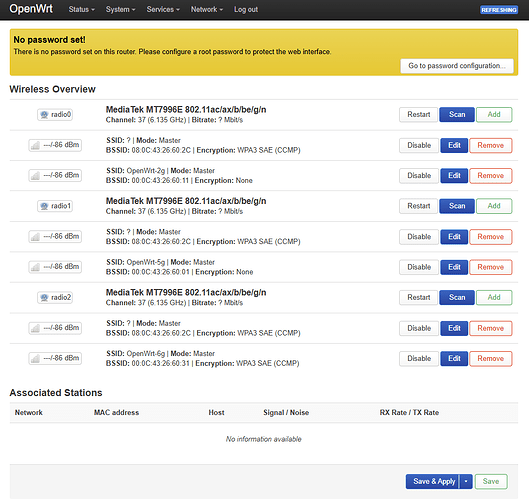Disable the OpenWrt-6g wireless network
This screenshot has height=500, width=529.
coord(419,359)
